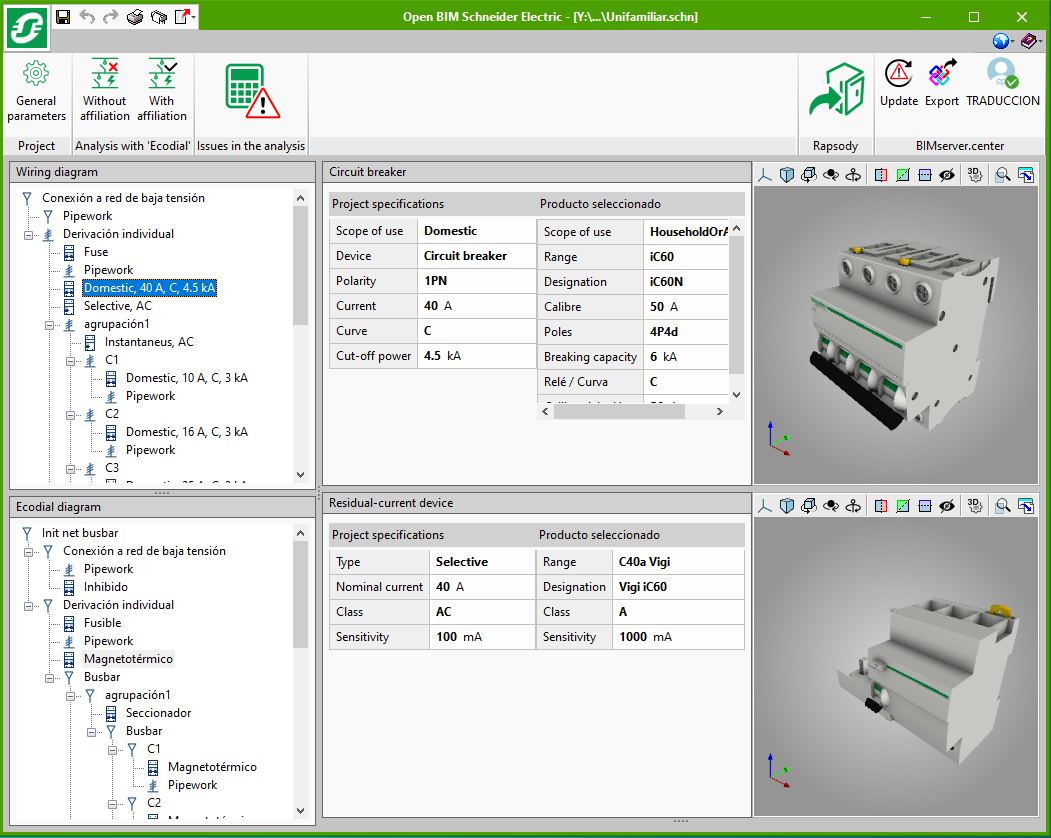Open the report export icon with red arrow
The height and width of the screenshot is (838, 1051).
tap(182, 17)
